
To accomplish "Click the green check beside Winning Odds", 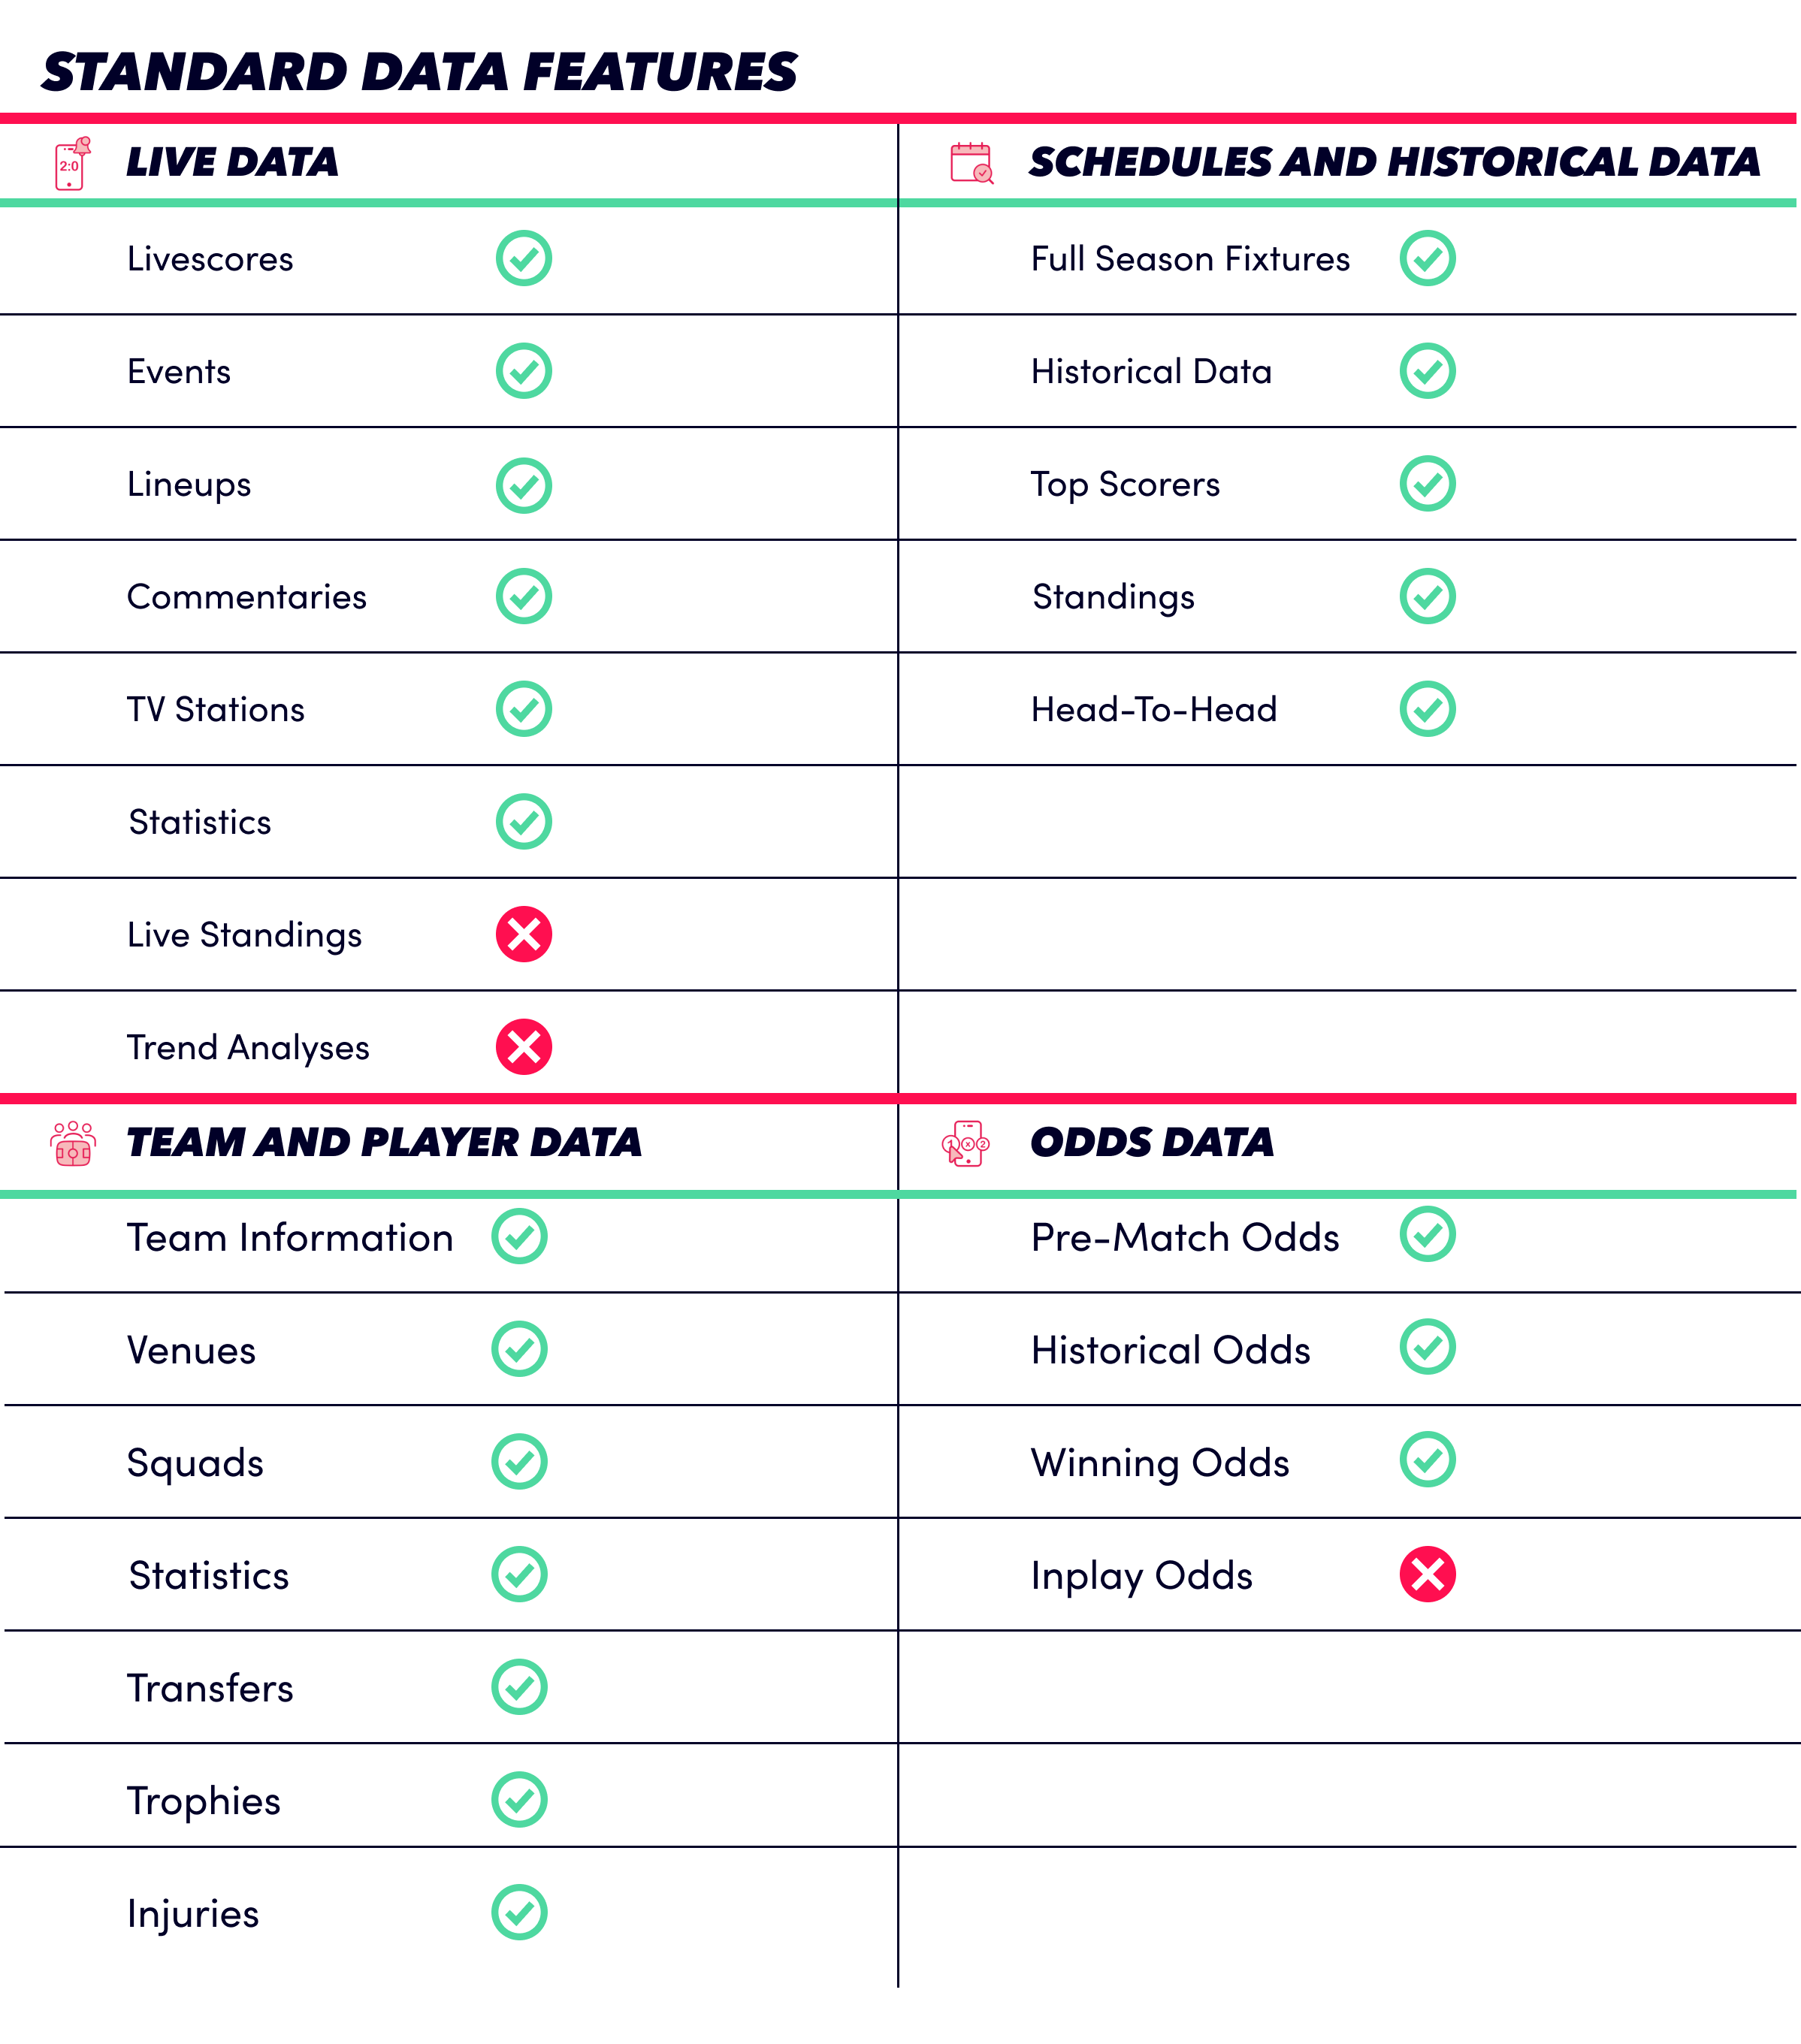I will point(1427,1459).
